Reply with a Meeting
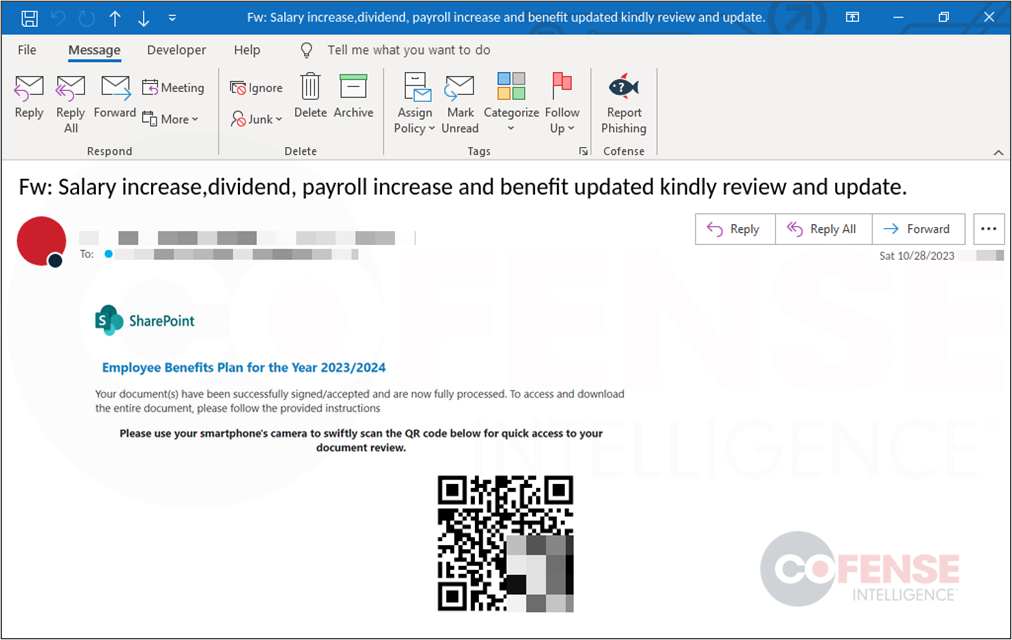Screen dimensions: 1012x640 173,87
